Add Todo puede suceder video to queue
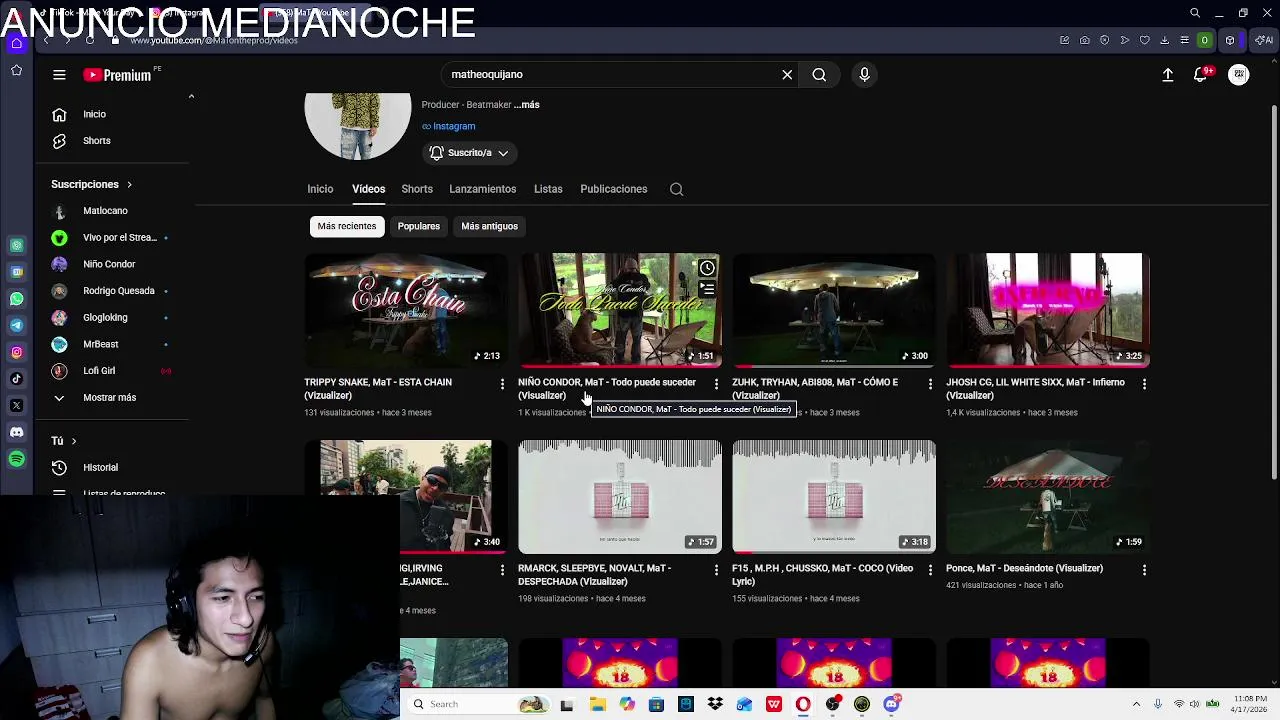Screen dimensions: 1280x720 [707, 289]
